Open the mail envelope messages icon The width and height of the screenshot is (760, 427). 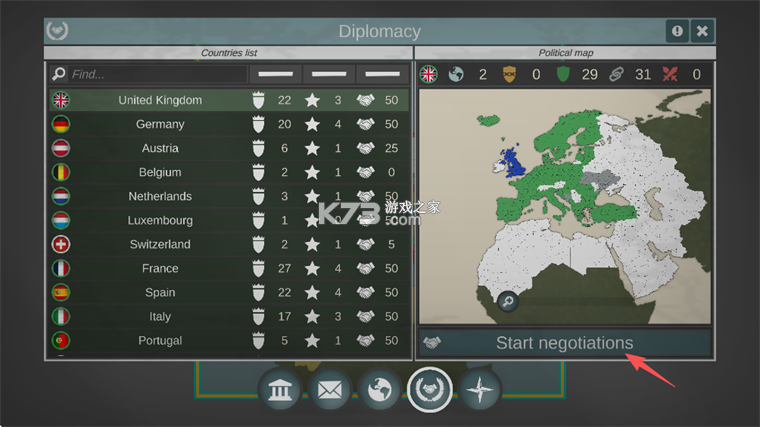click(330, 390)
